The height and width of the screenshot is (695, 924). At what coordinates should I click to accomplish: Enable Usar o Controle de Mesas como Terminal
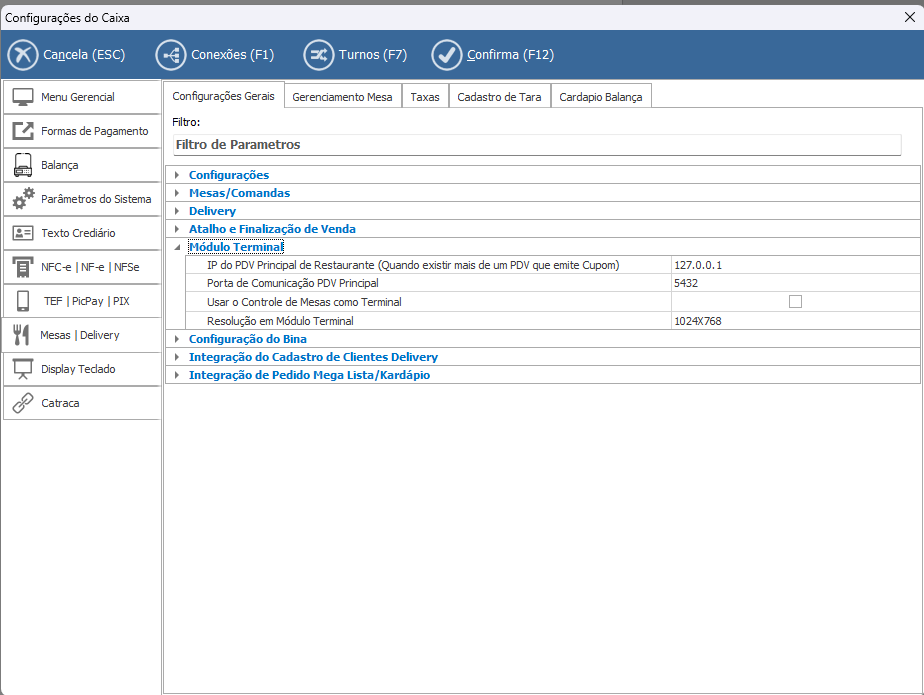[x=795, y=302]
